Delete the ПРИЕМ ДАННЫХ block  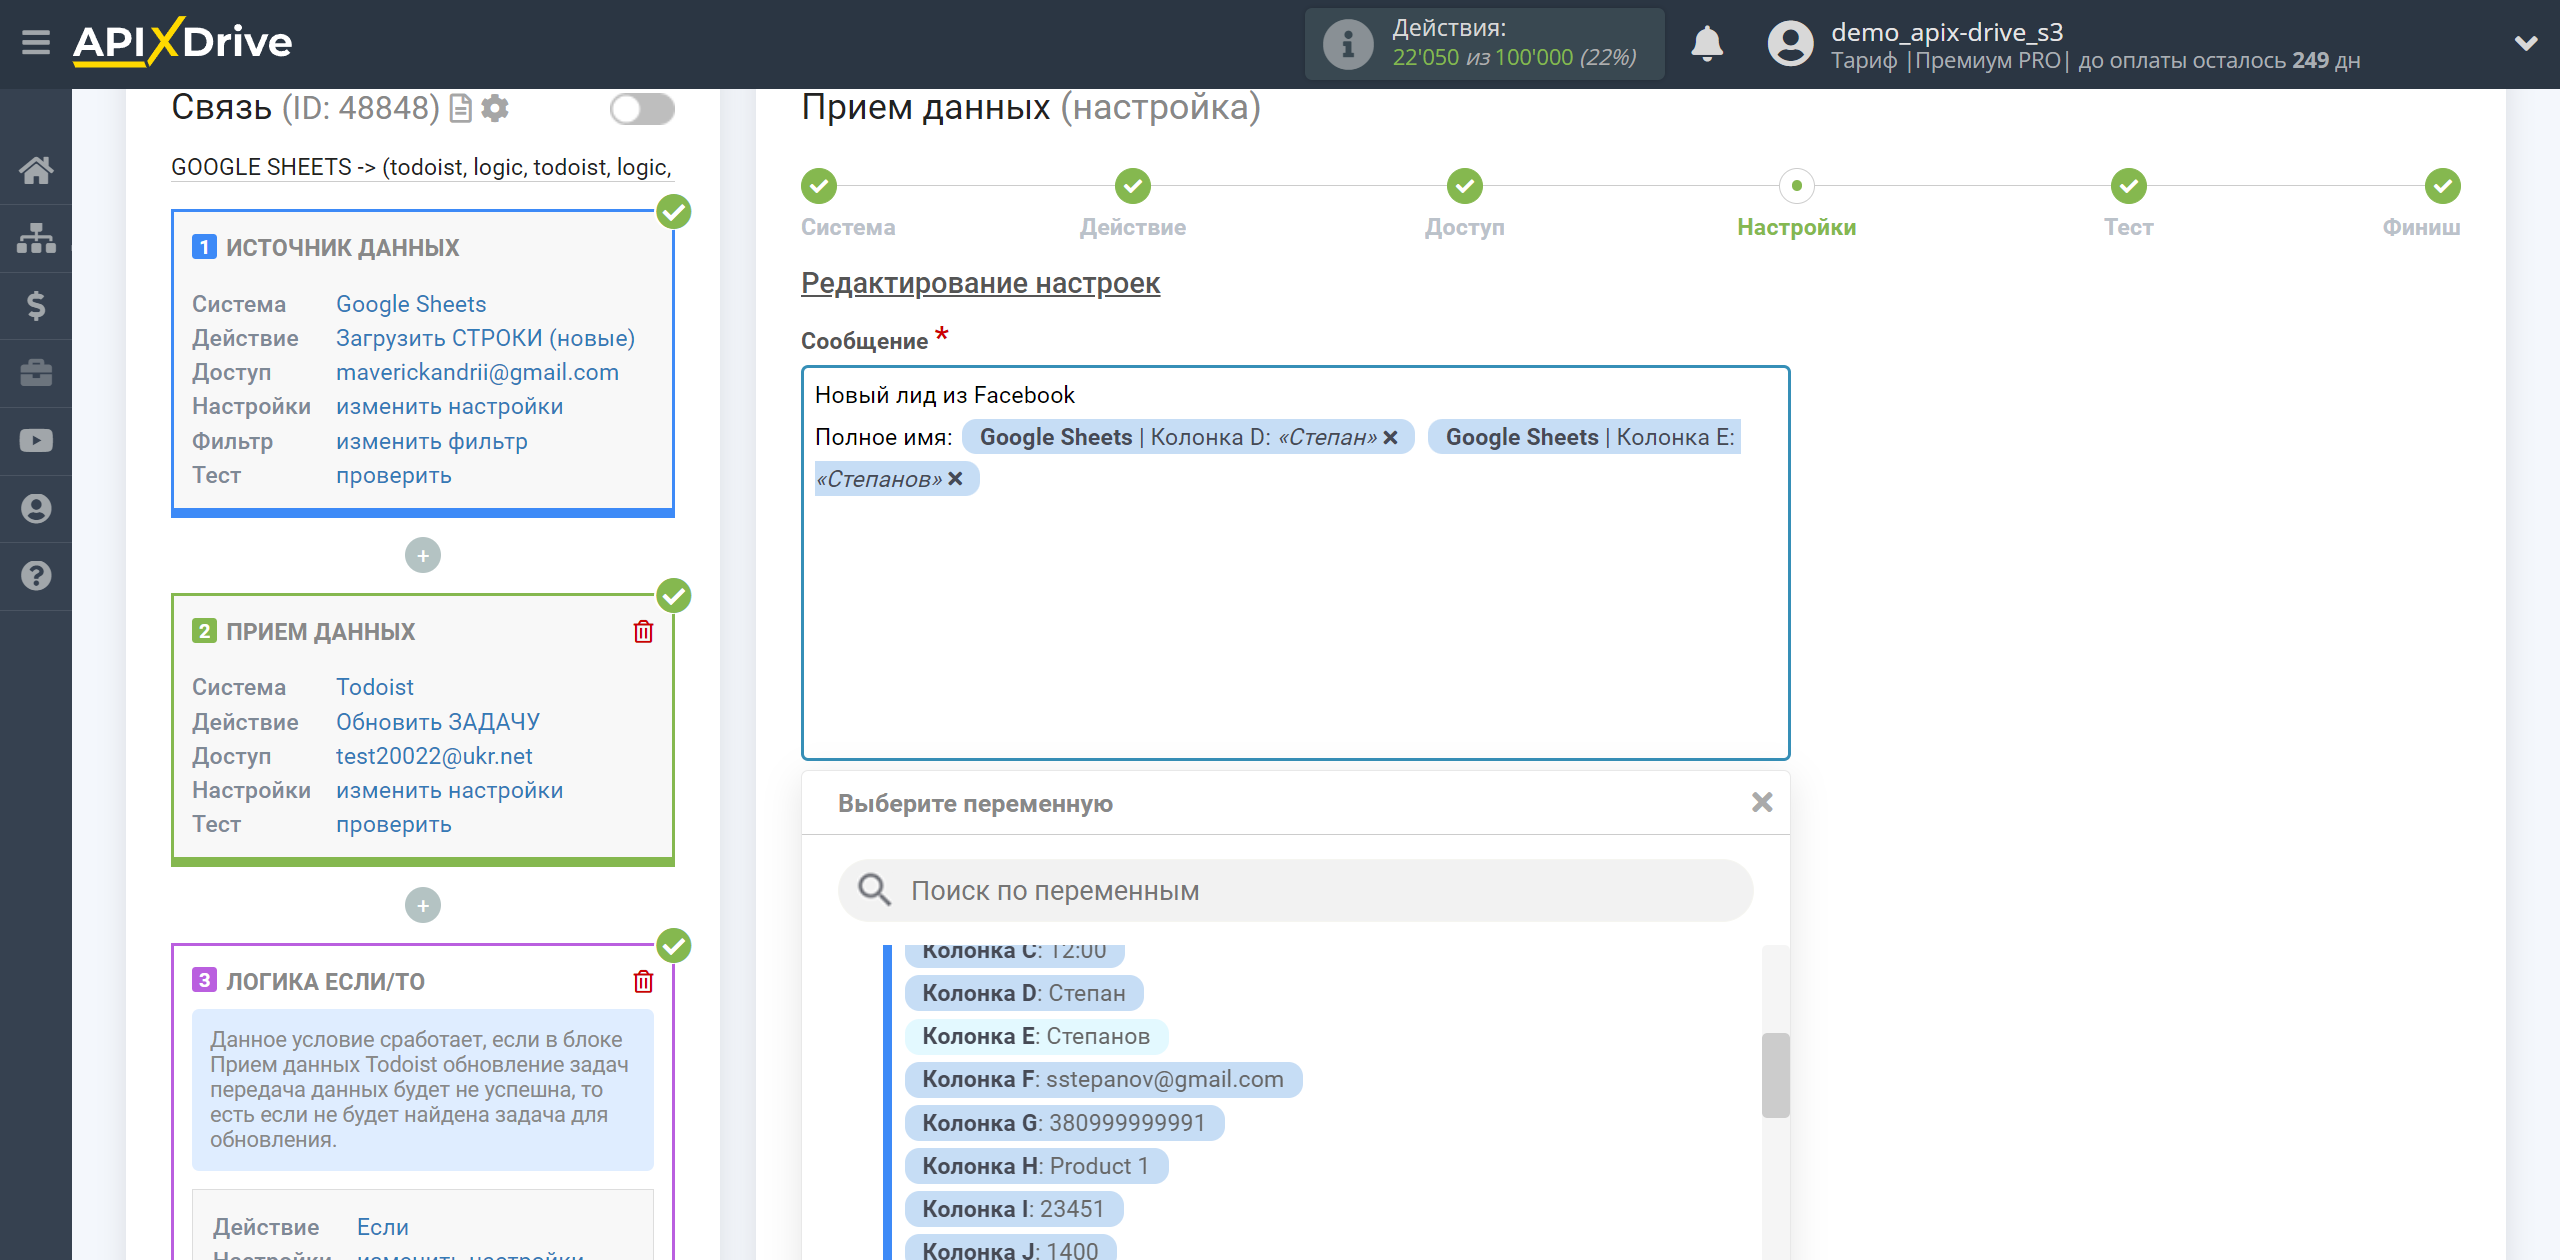(x=643, y=632)
